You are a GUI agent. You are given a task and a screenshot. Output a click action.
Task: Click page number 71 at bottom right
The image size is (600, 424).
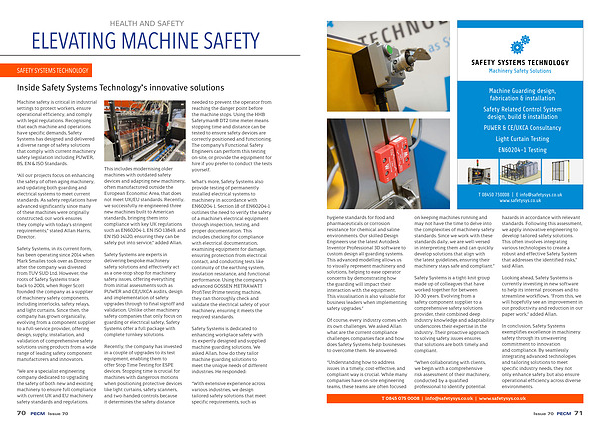(579, 413)
